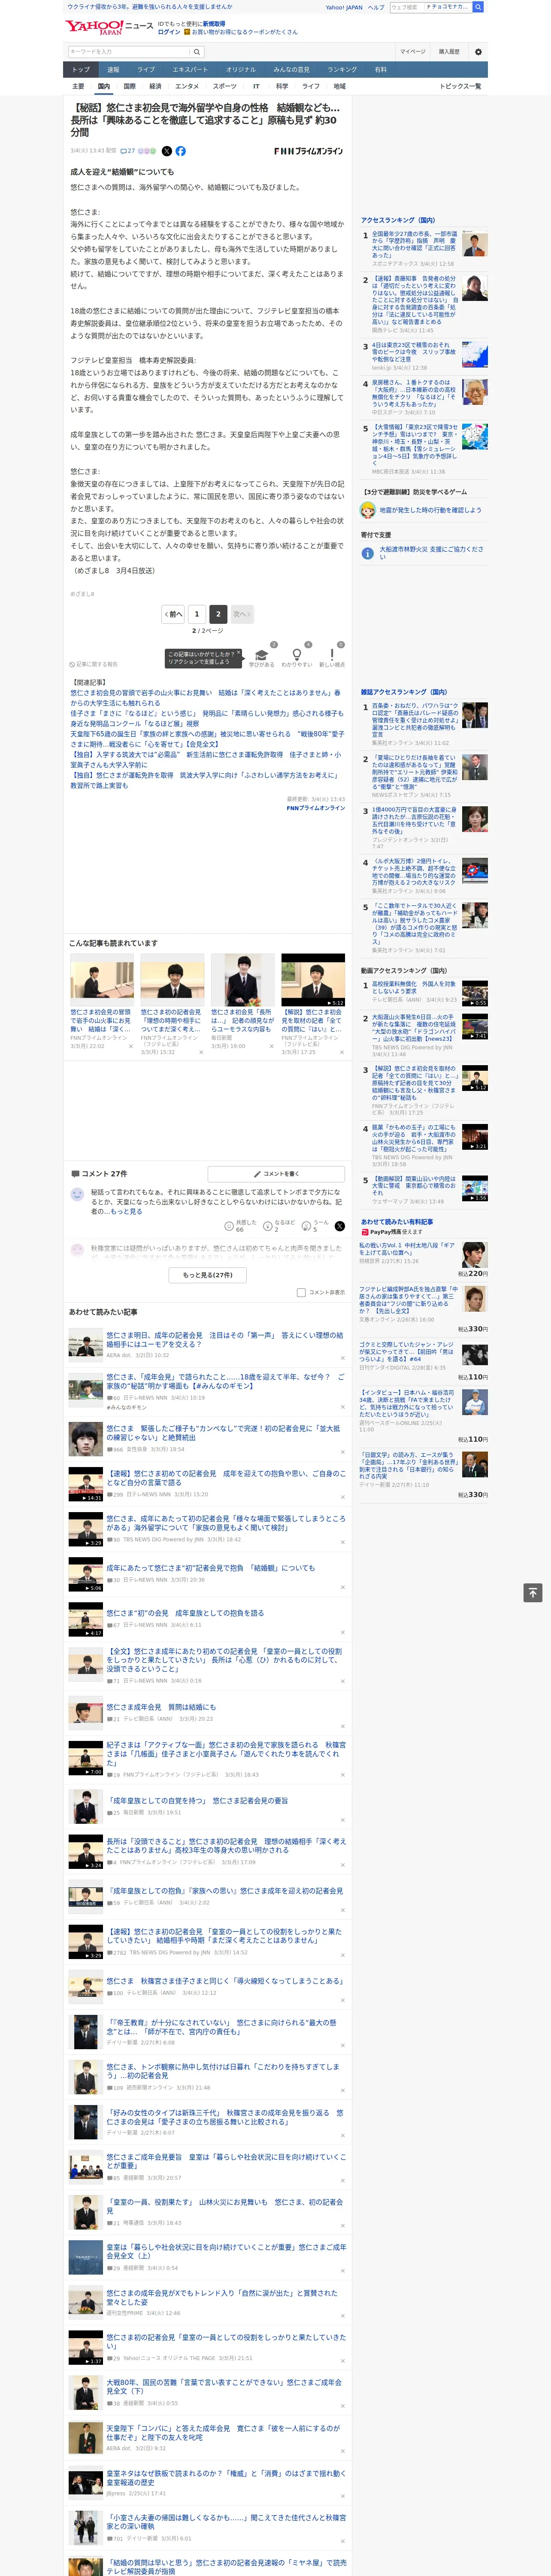Open the ライブ navigation tab

pyautogui.click(x=146, y=69)
